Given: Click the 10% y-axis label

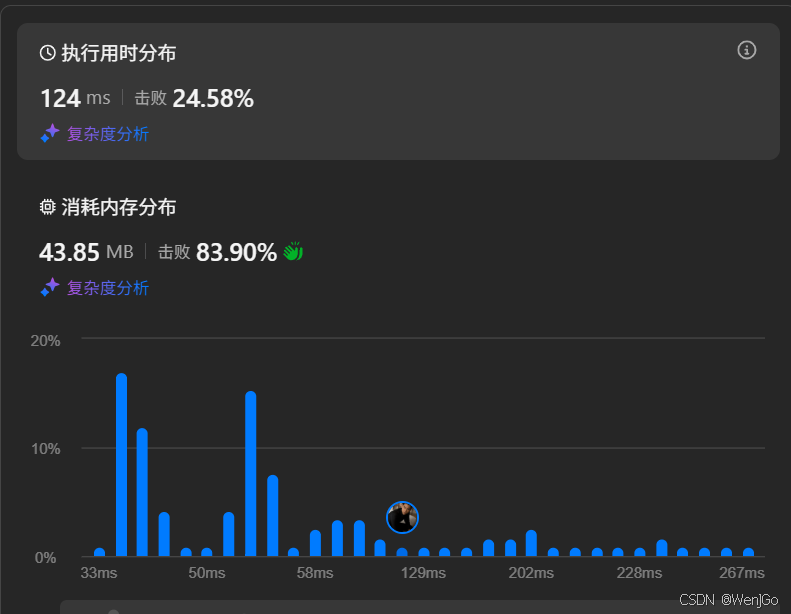Looking at the screenshot, I should (45, 449).
